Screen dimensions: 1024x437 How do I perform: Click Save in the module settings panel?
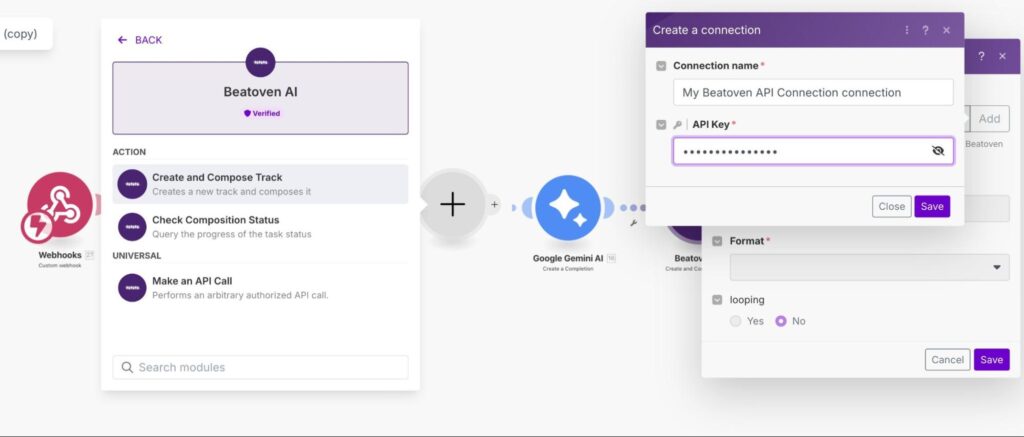coord(991,360)
